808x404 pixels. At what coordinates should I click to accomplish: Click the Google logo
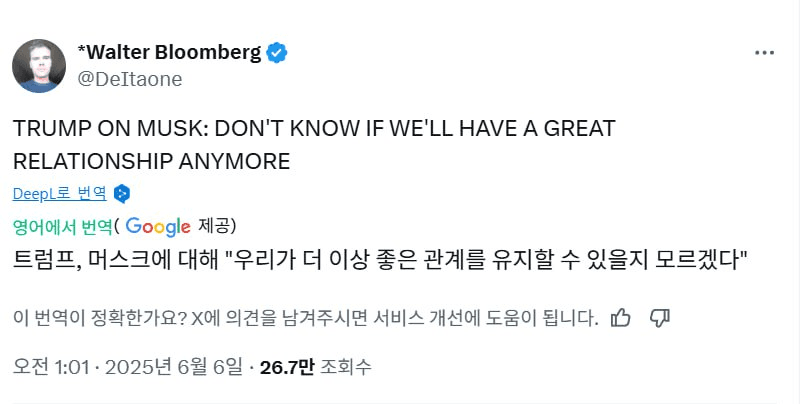click(x=158, y=227)
